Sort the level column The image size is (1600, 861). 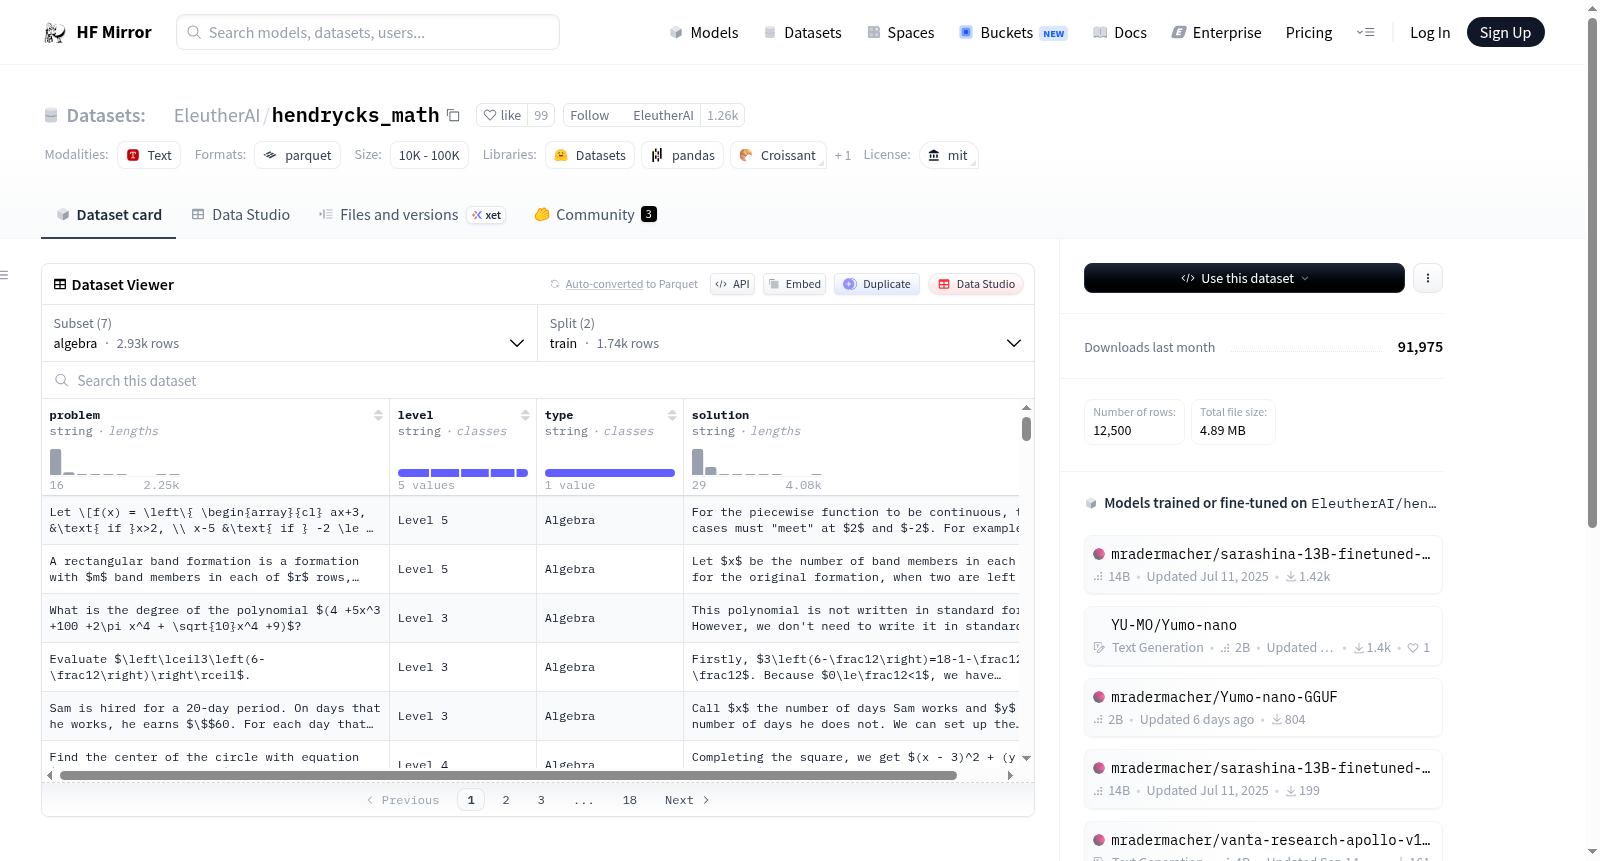(x=525, y=415)
